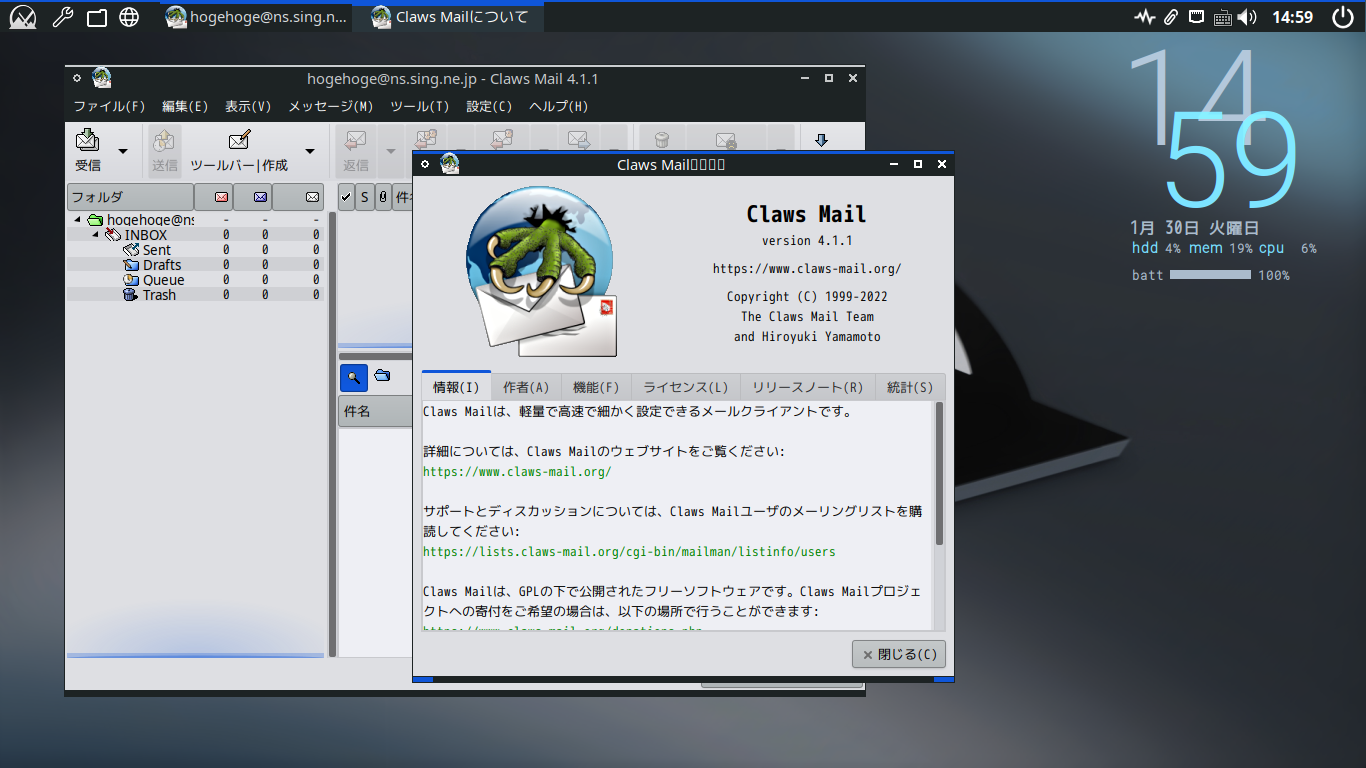Open the mountain-logo start menu in top panel
This screenshot has height=768, width=1366.
tap(23, 16)
